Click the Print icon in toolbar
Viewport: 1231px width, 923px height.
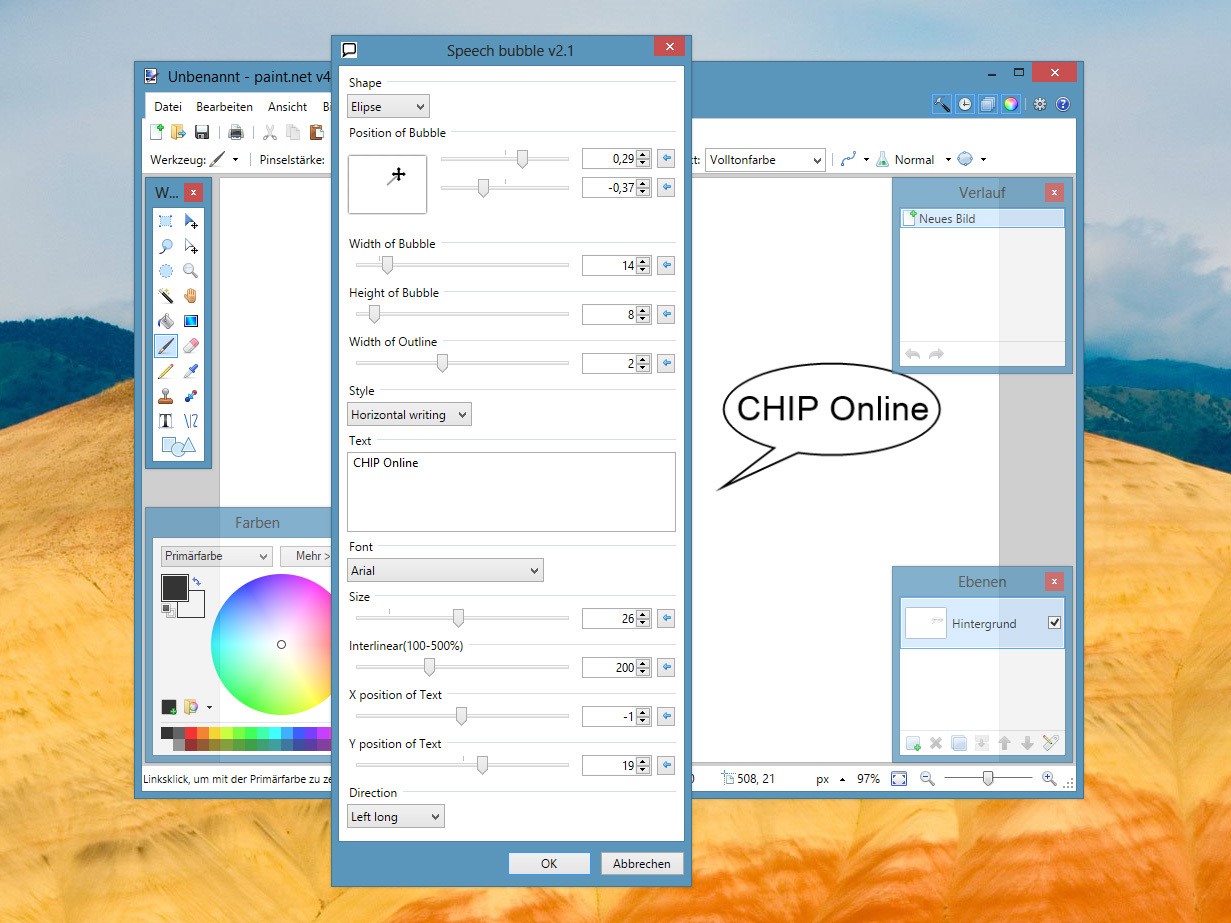pyautogui.click(x=235, y=132)
